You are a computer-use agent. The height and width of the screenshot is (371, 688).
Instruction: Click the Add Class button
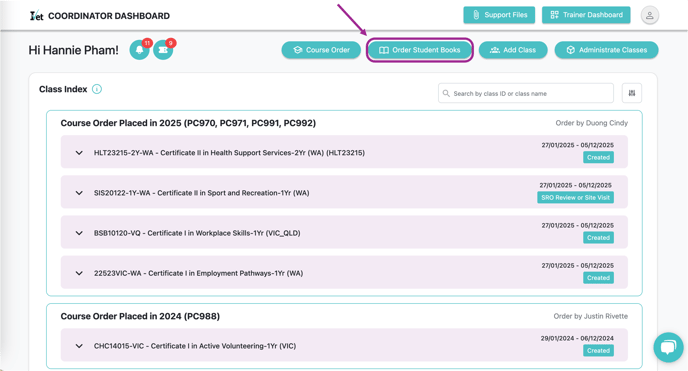point(513,50)
